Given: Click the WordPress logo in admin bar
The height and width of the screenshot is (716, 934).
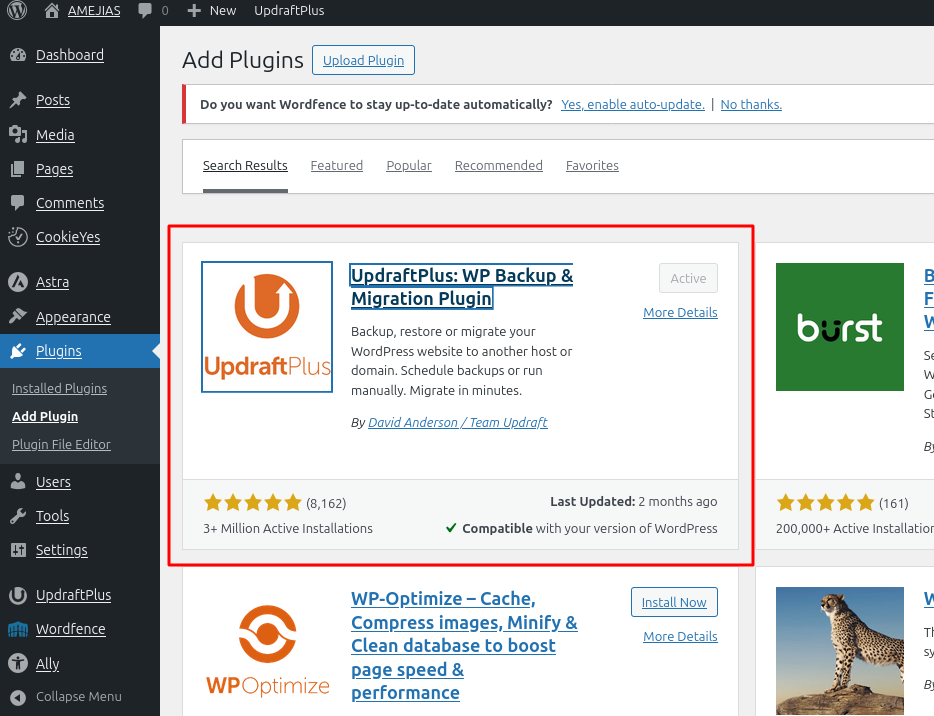Looking at the screenshot, I should pyautogui.click(x=18, y=11).
